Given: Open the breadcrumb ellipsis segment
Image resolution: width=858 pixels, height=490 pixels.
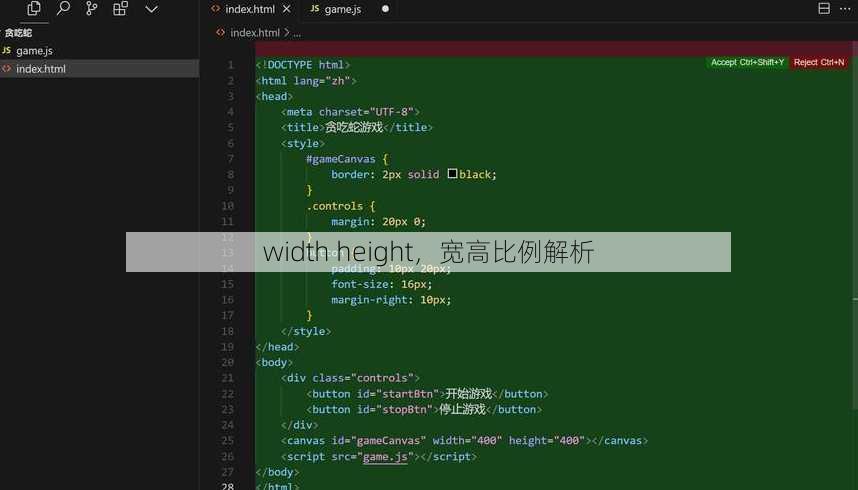Looking at the screenshot, I should point(297,33).
